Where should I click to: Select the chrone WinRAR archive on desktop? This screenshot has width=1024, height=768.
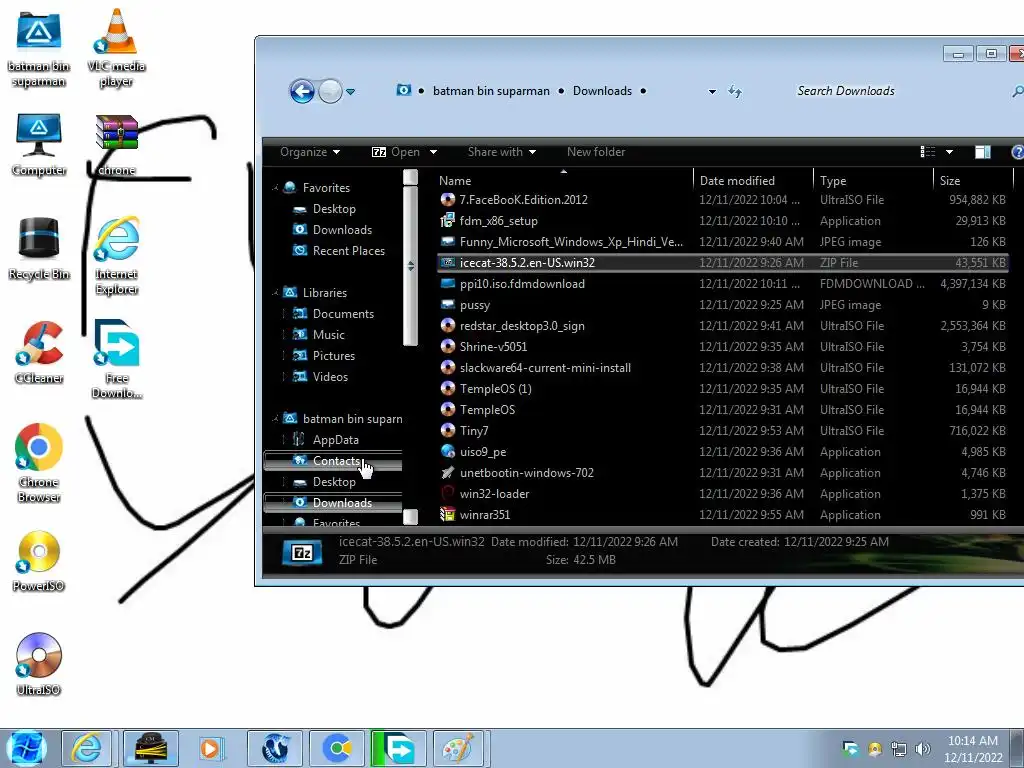click(116, 145)
